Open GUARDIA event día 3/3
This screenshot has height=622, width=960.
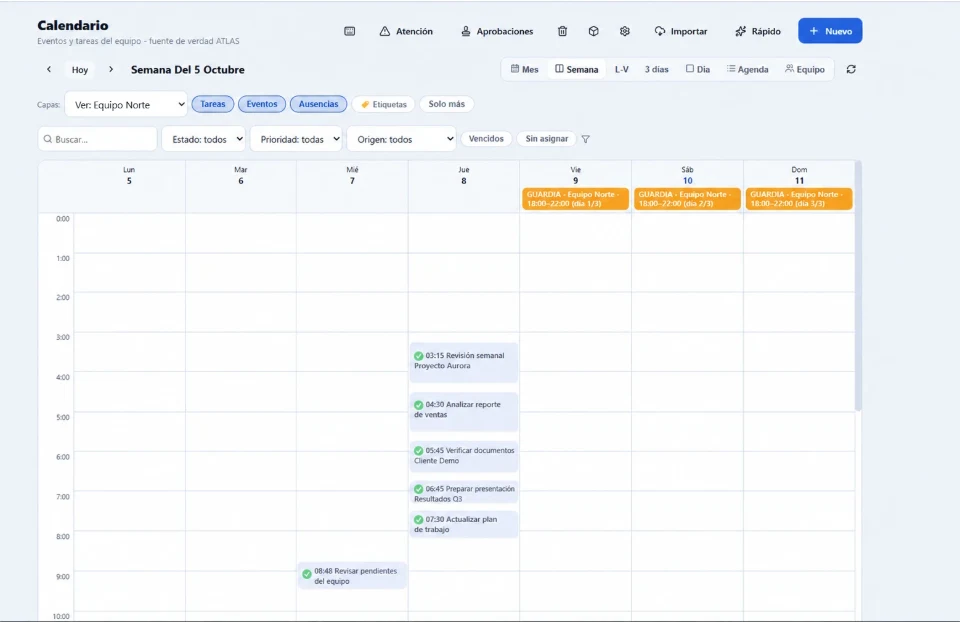(799, 199)
